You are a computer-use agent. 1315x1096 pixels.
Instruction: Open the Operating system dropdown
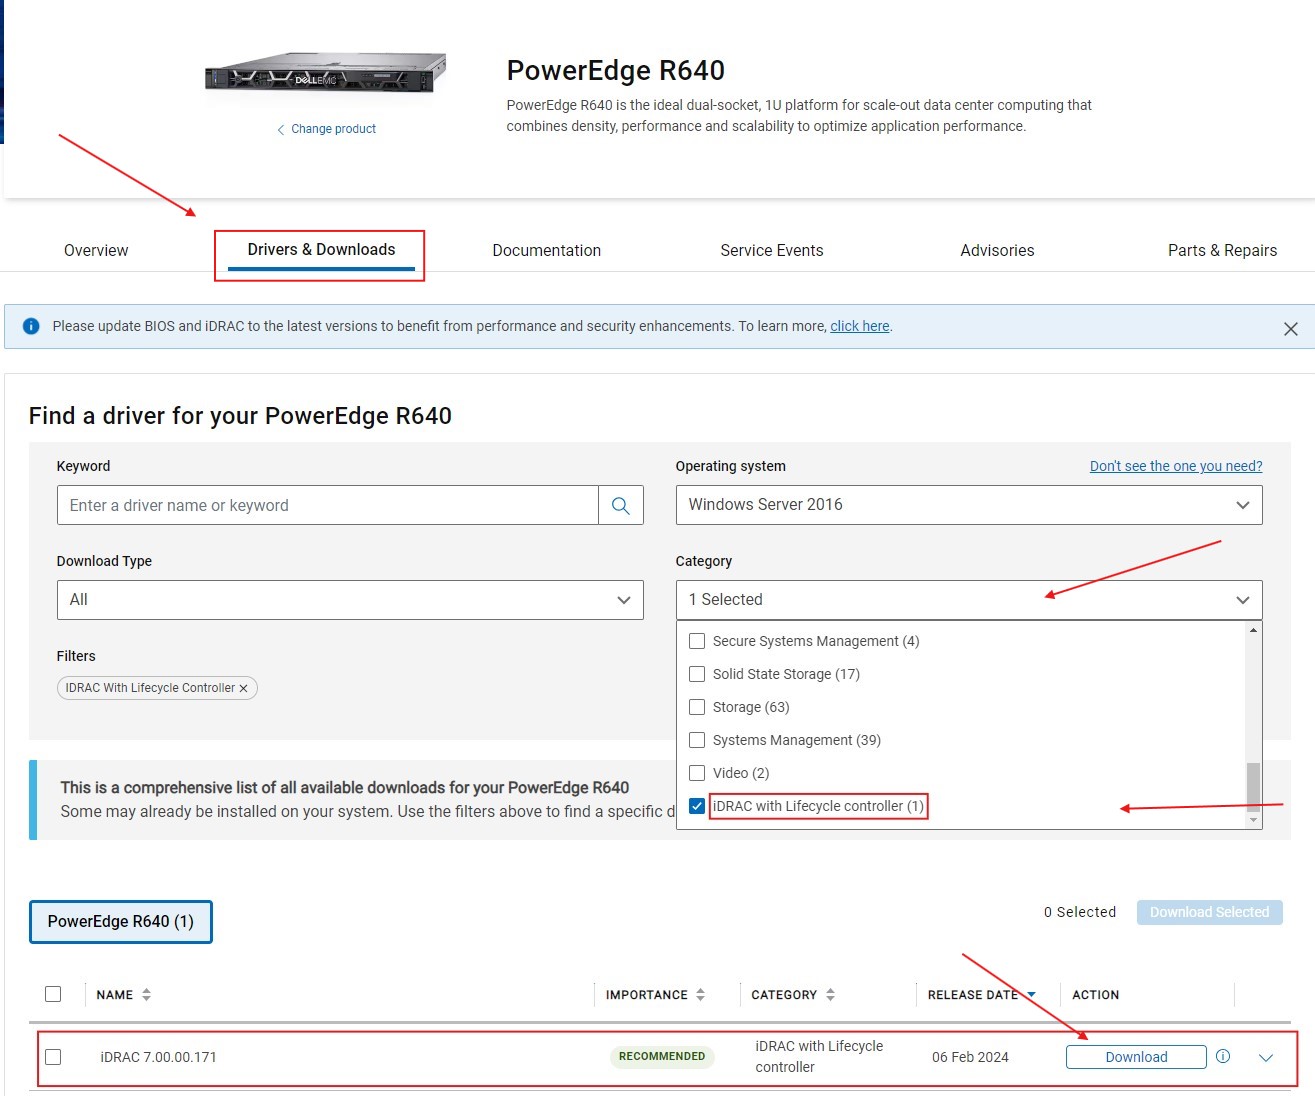click(x=968, y=505)
